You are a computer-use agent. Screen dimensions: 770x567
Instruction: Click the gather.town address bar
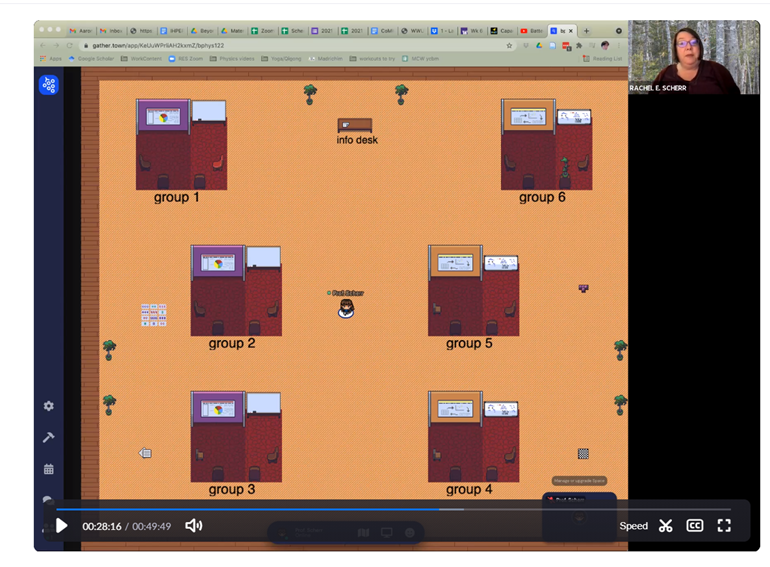(295, 45)
